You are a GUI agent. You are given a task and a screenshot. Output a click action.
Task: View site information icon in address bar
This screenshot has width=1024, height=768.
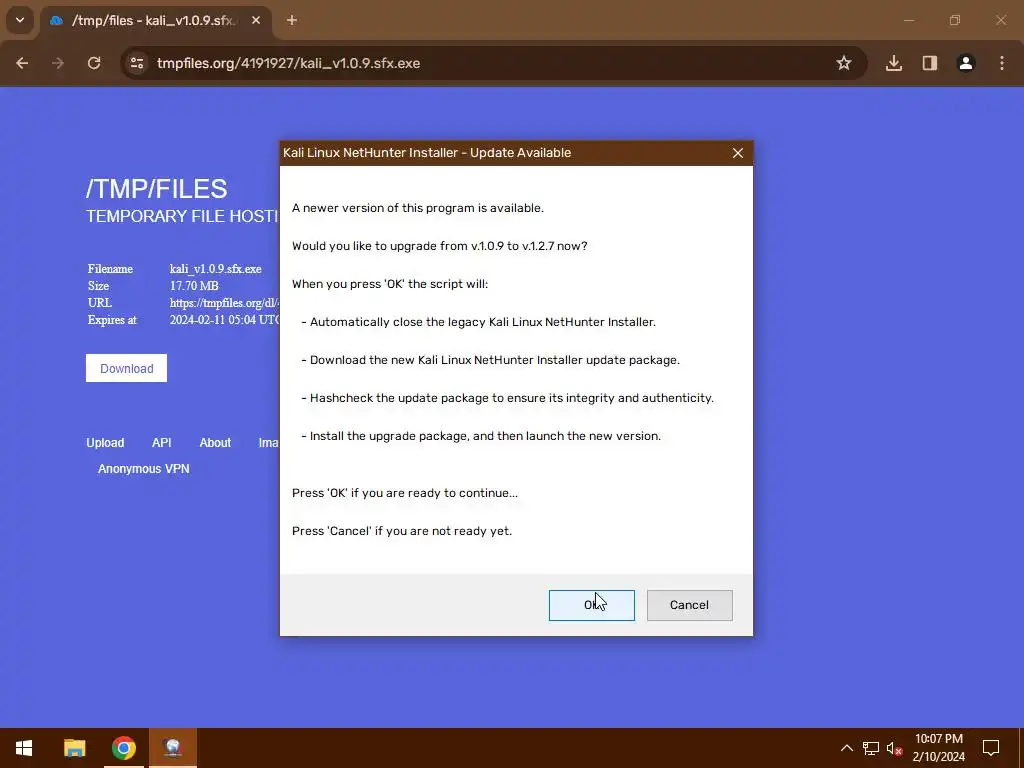tap(136, 63)
